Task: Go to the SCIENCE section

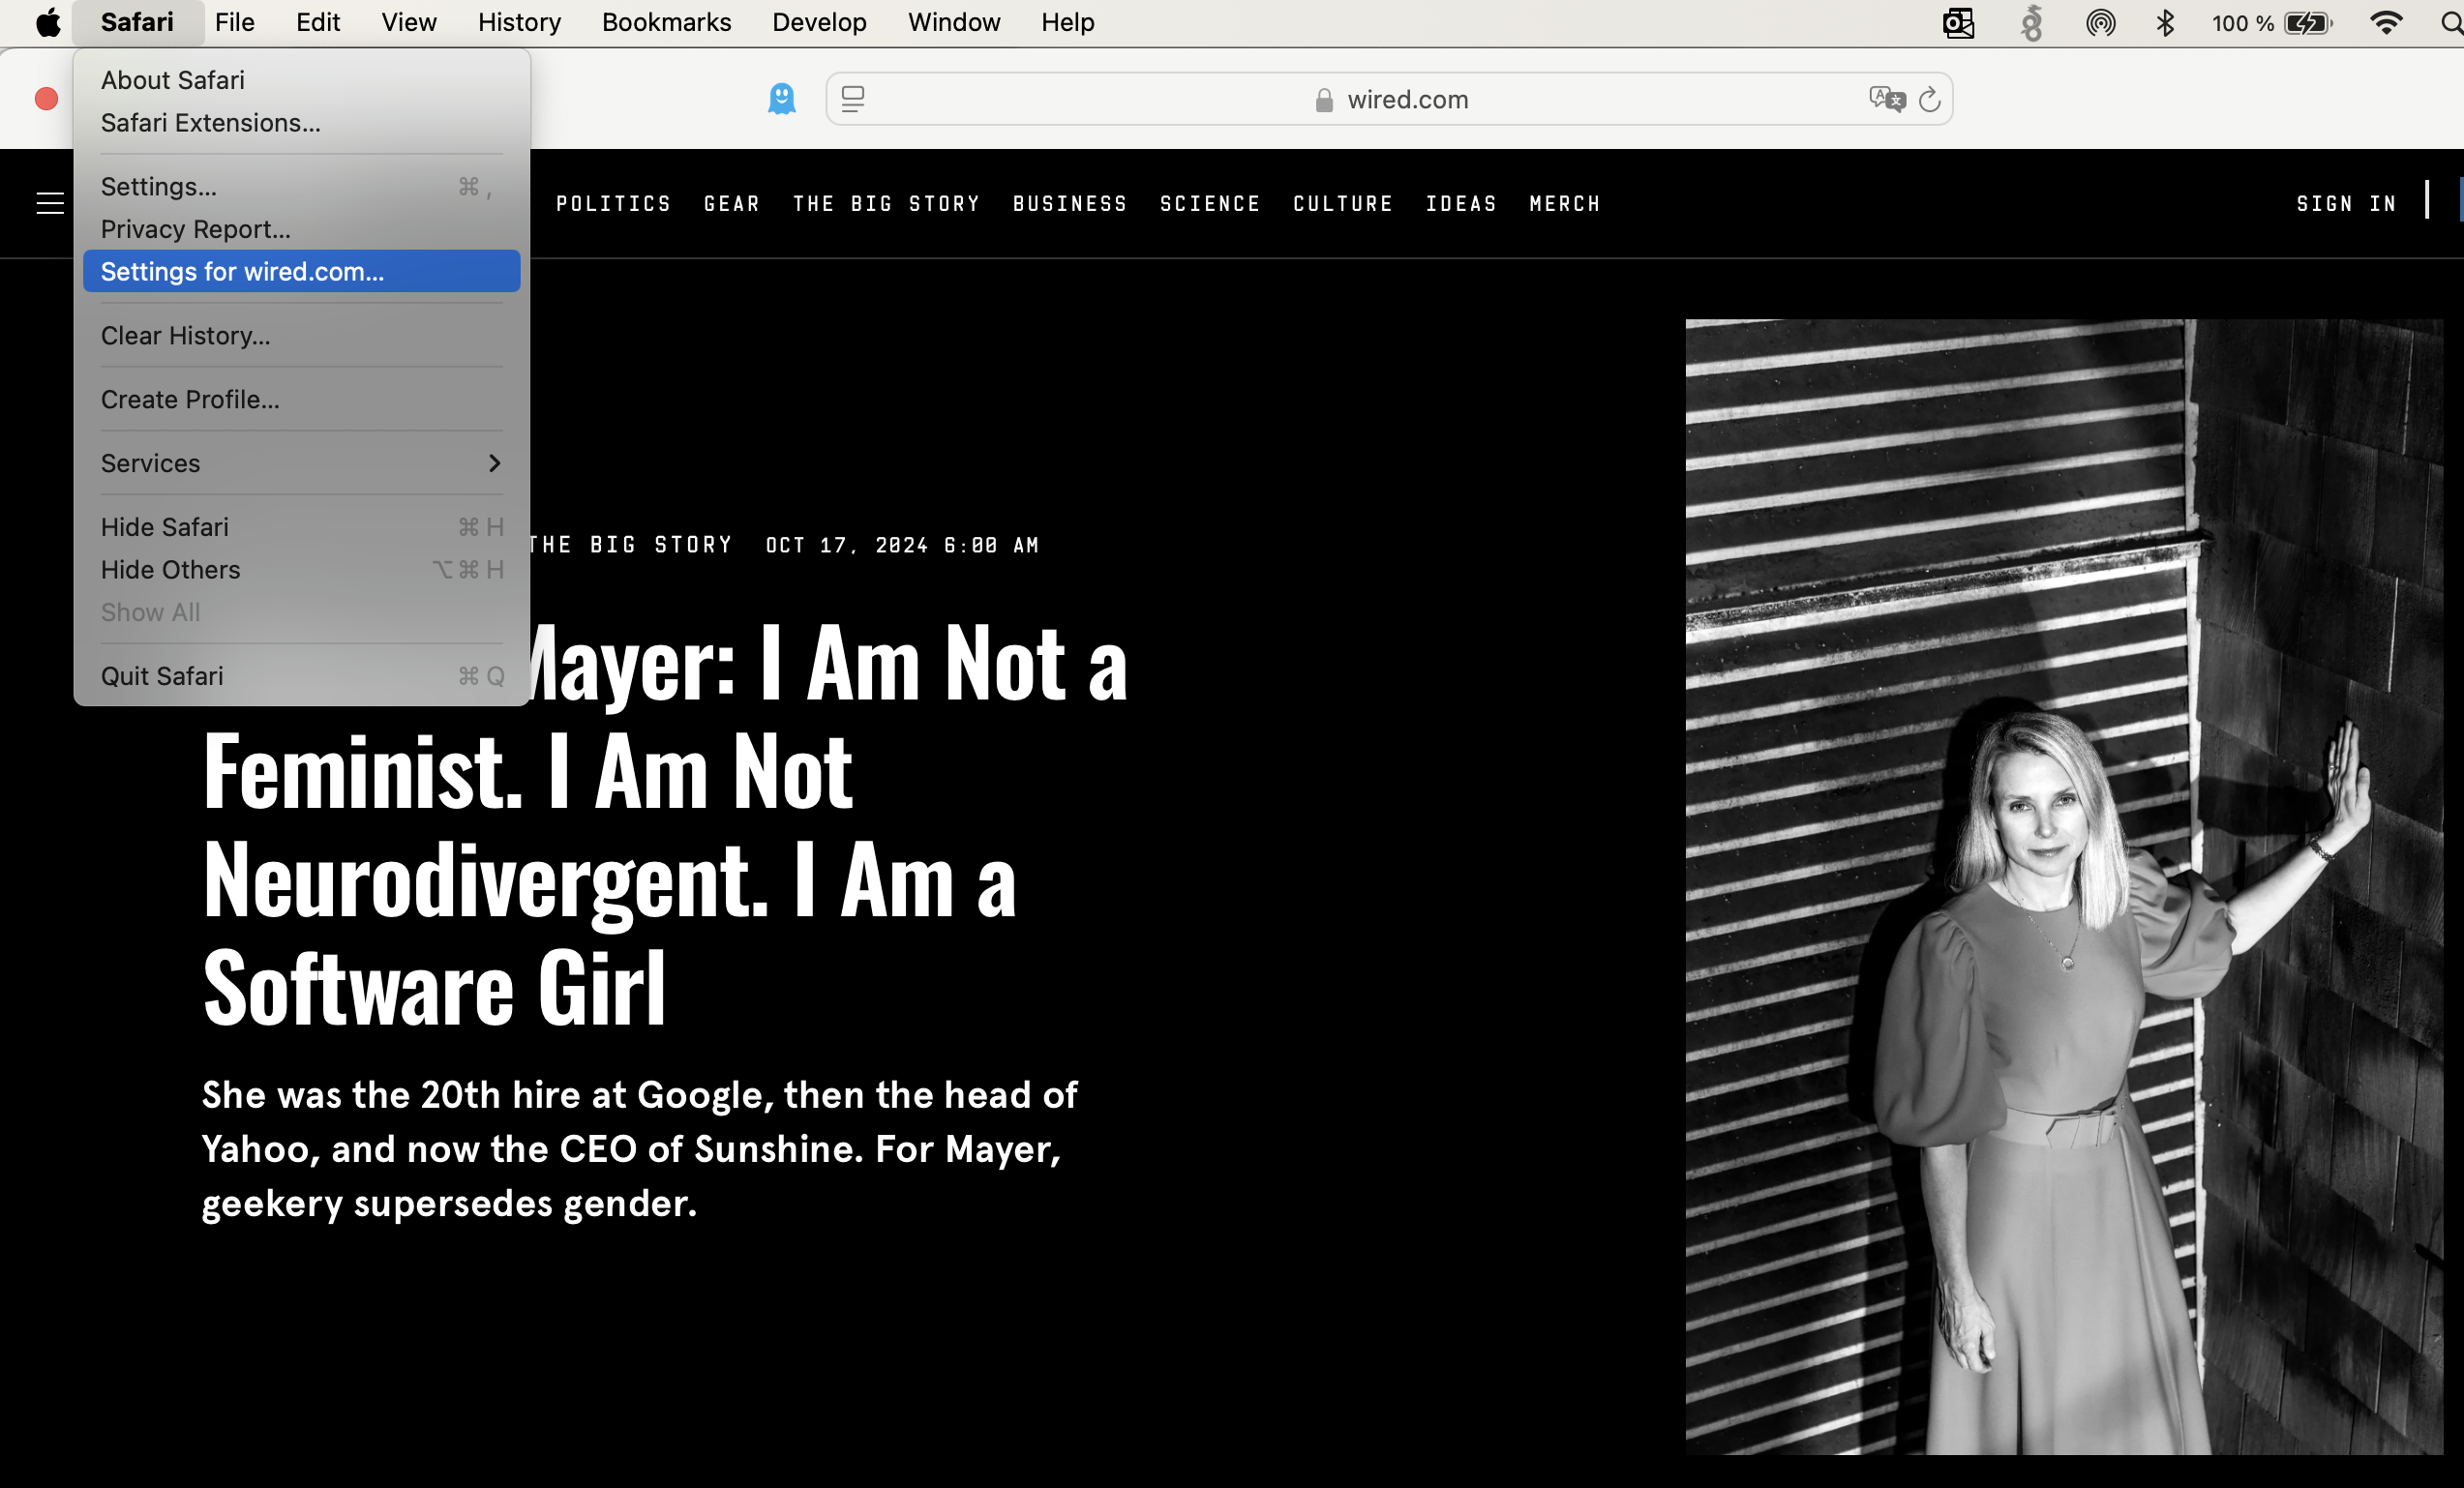Action: tap(1209, 204)
